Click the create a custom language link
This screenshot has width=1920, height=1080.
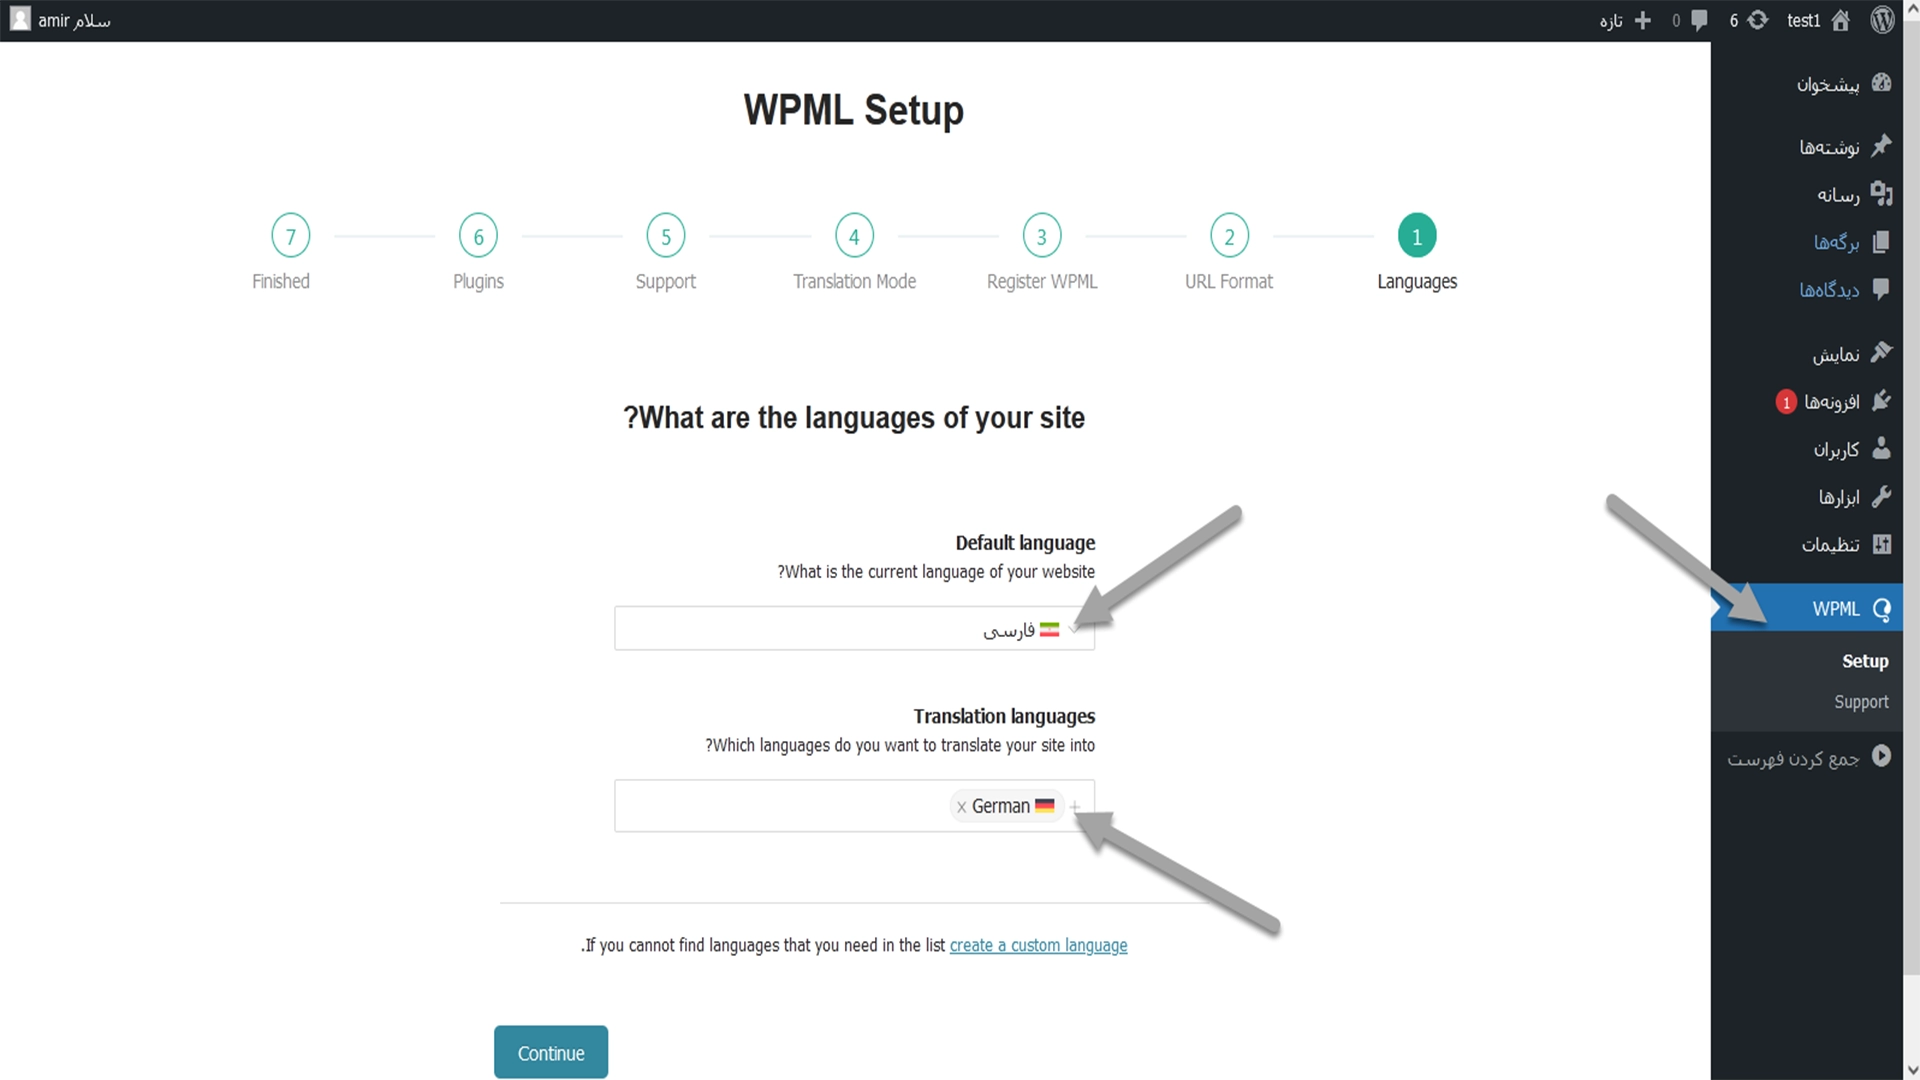[1038, 944]
